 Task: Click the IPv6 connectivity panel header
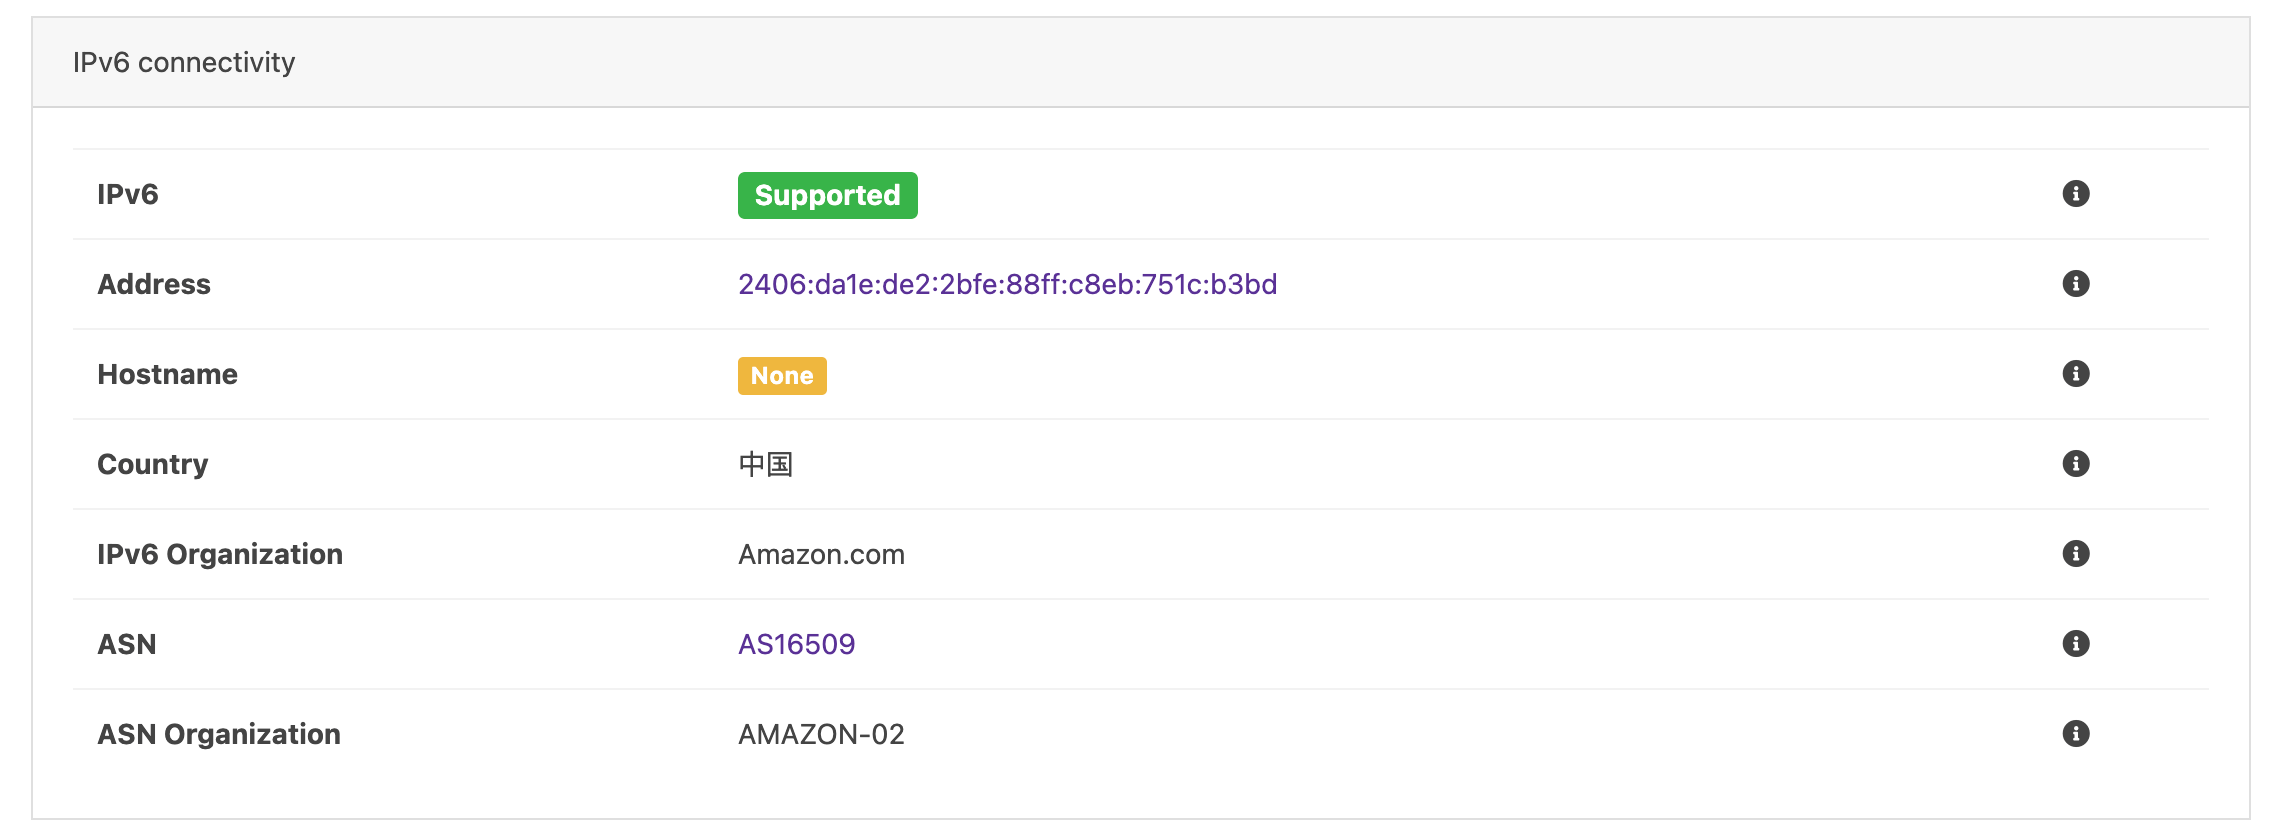[x=184, y=63]
